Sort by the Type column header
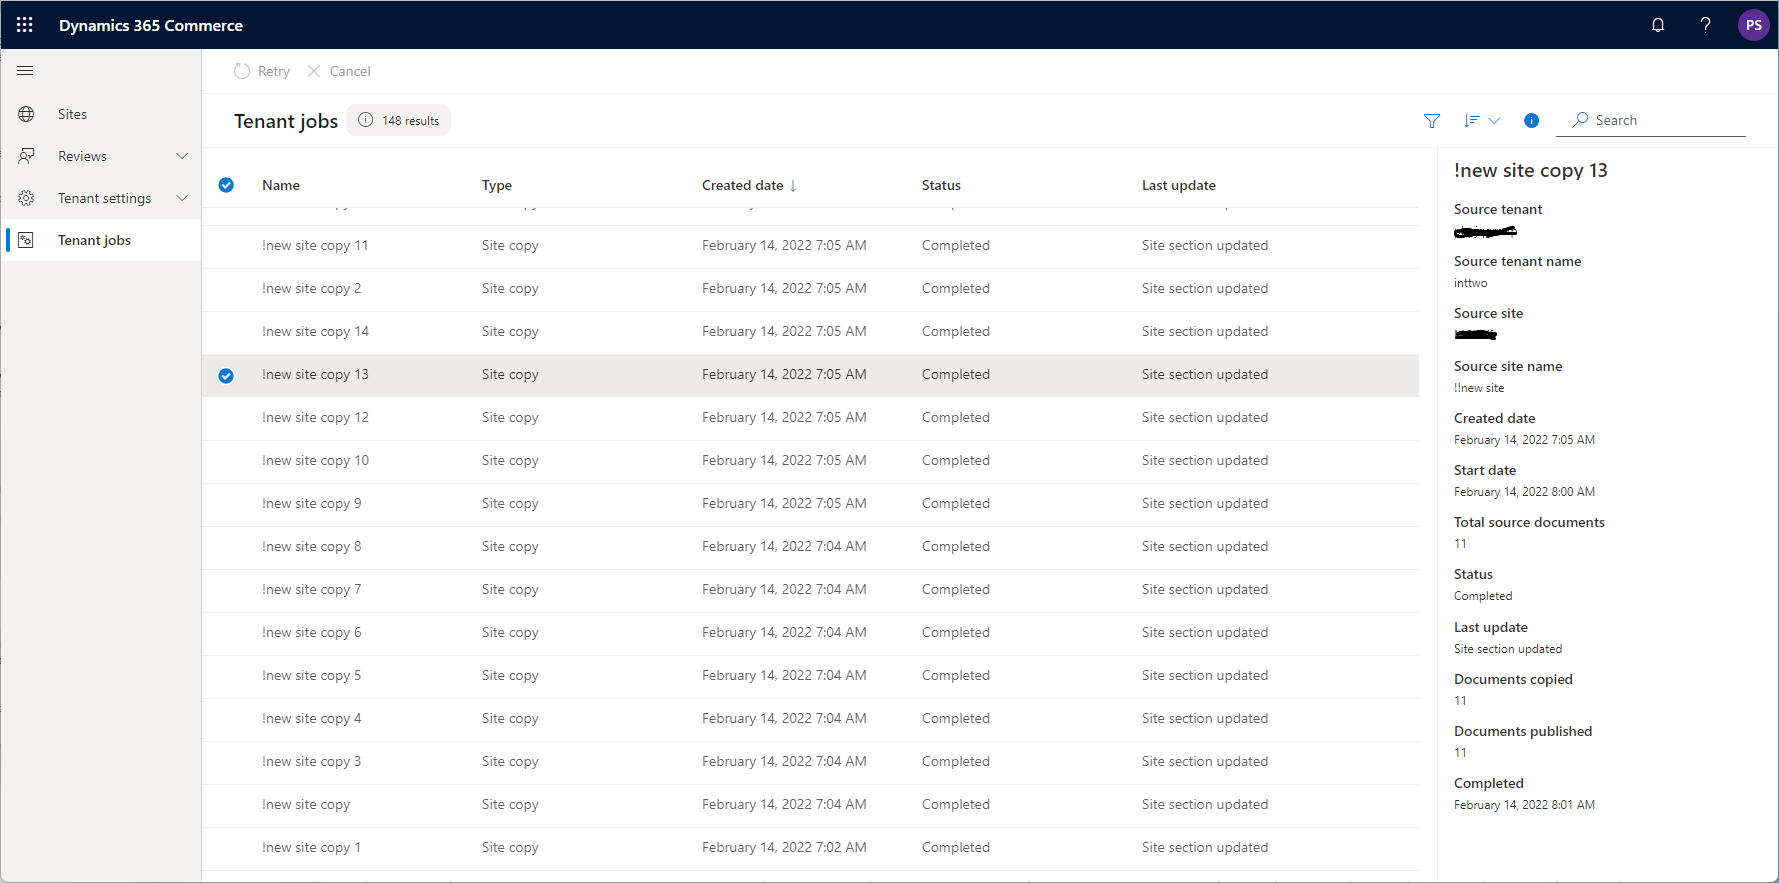1779x883 pixels. tap(497, 185)
